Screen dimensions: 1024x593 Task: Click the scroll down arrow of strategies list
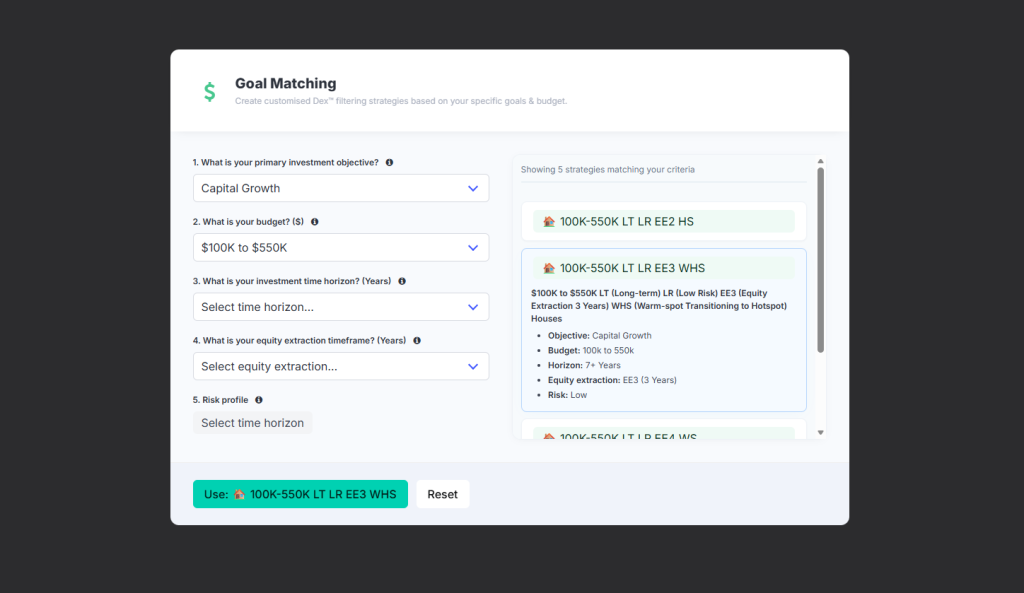[x=821, y=433]
